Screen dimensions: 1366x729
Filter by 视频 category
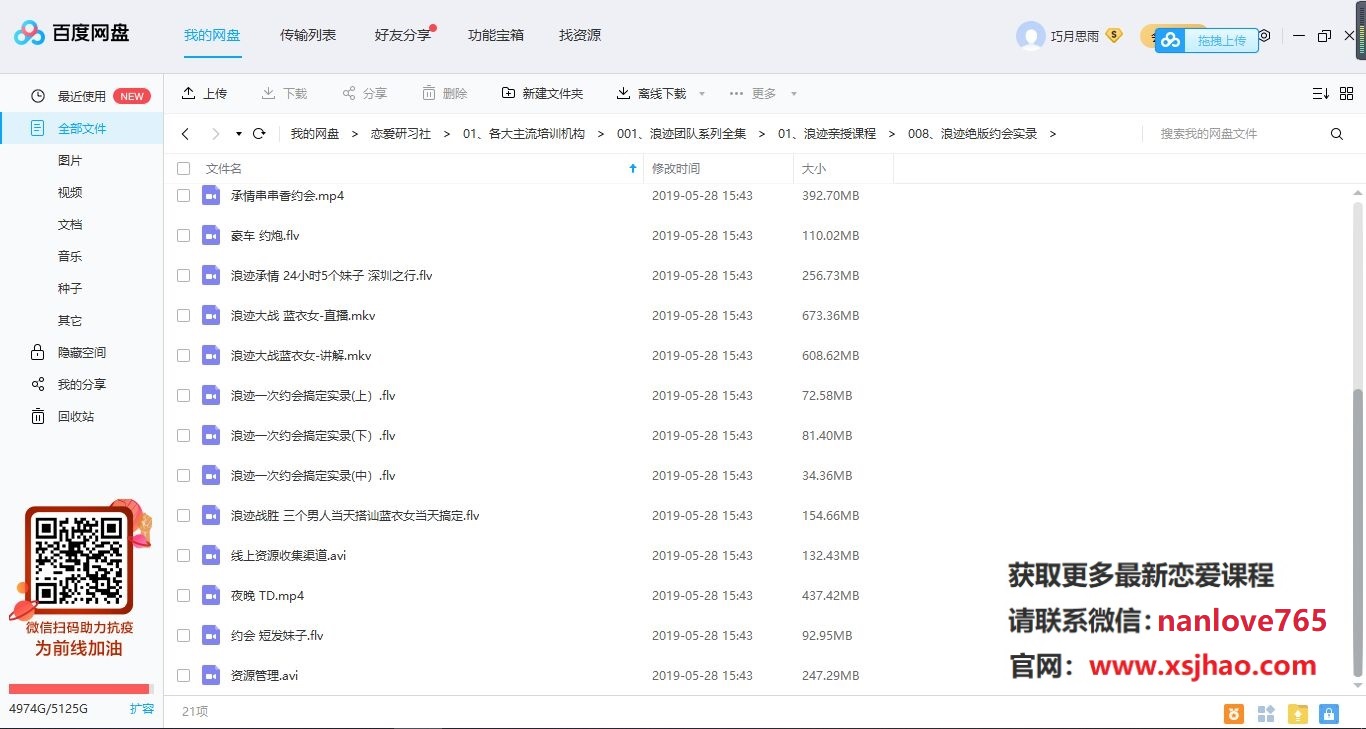(70, 192)
